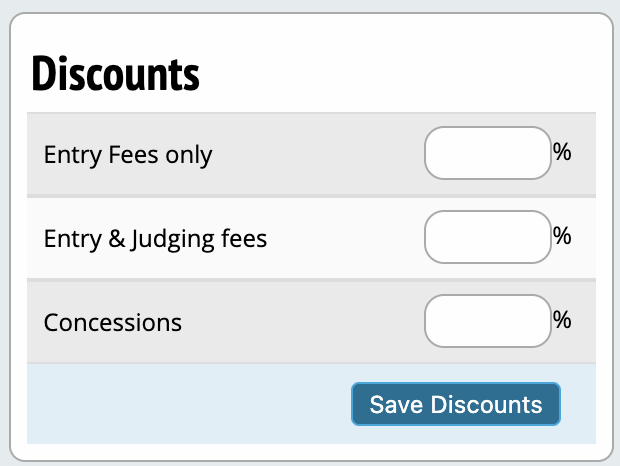
Task: Click empty gap in the Concessions row
Action: point(300,323)
